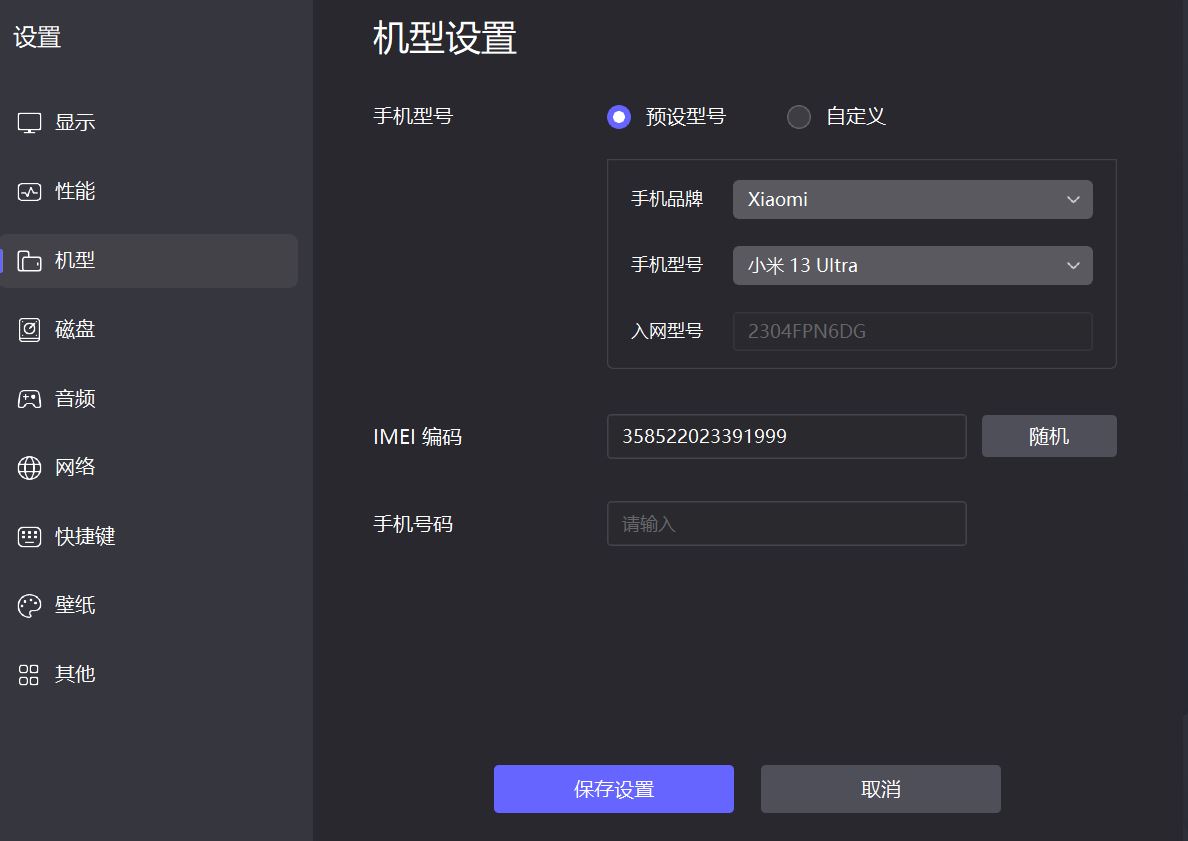
Task: Click the 保存设置 button
Action: coord(613,789)
